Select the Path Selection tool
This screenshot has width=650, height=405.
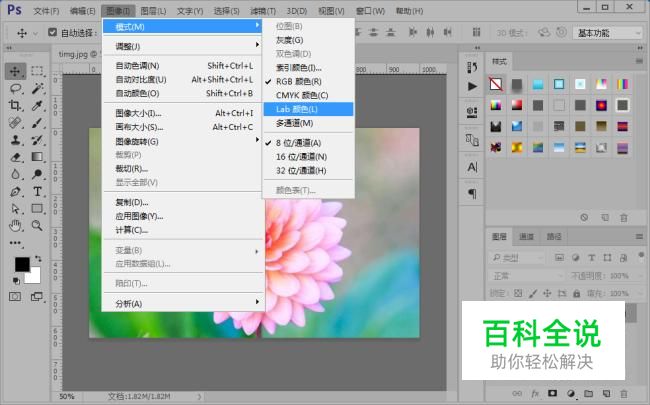[x=16, y=209]
